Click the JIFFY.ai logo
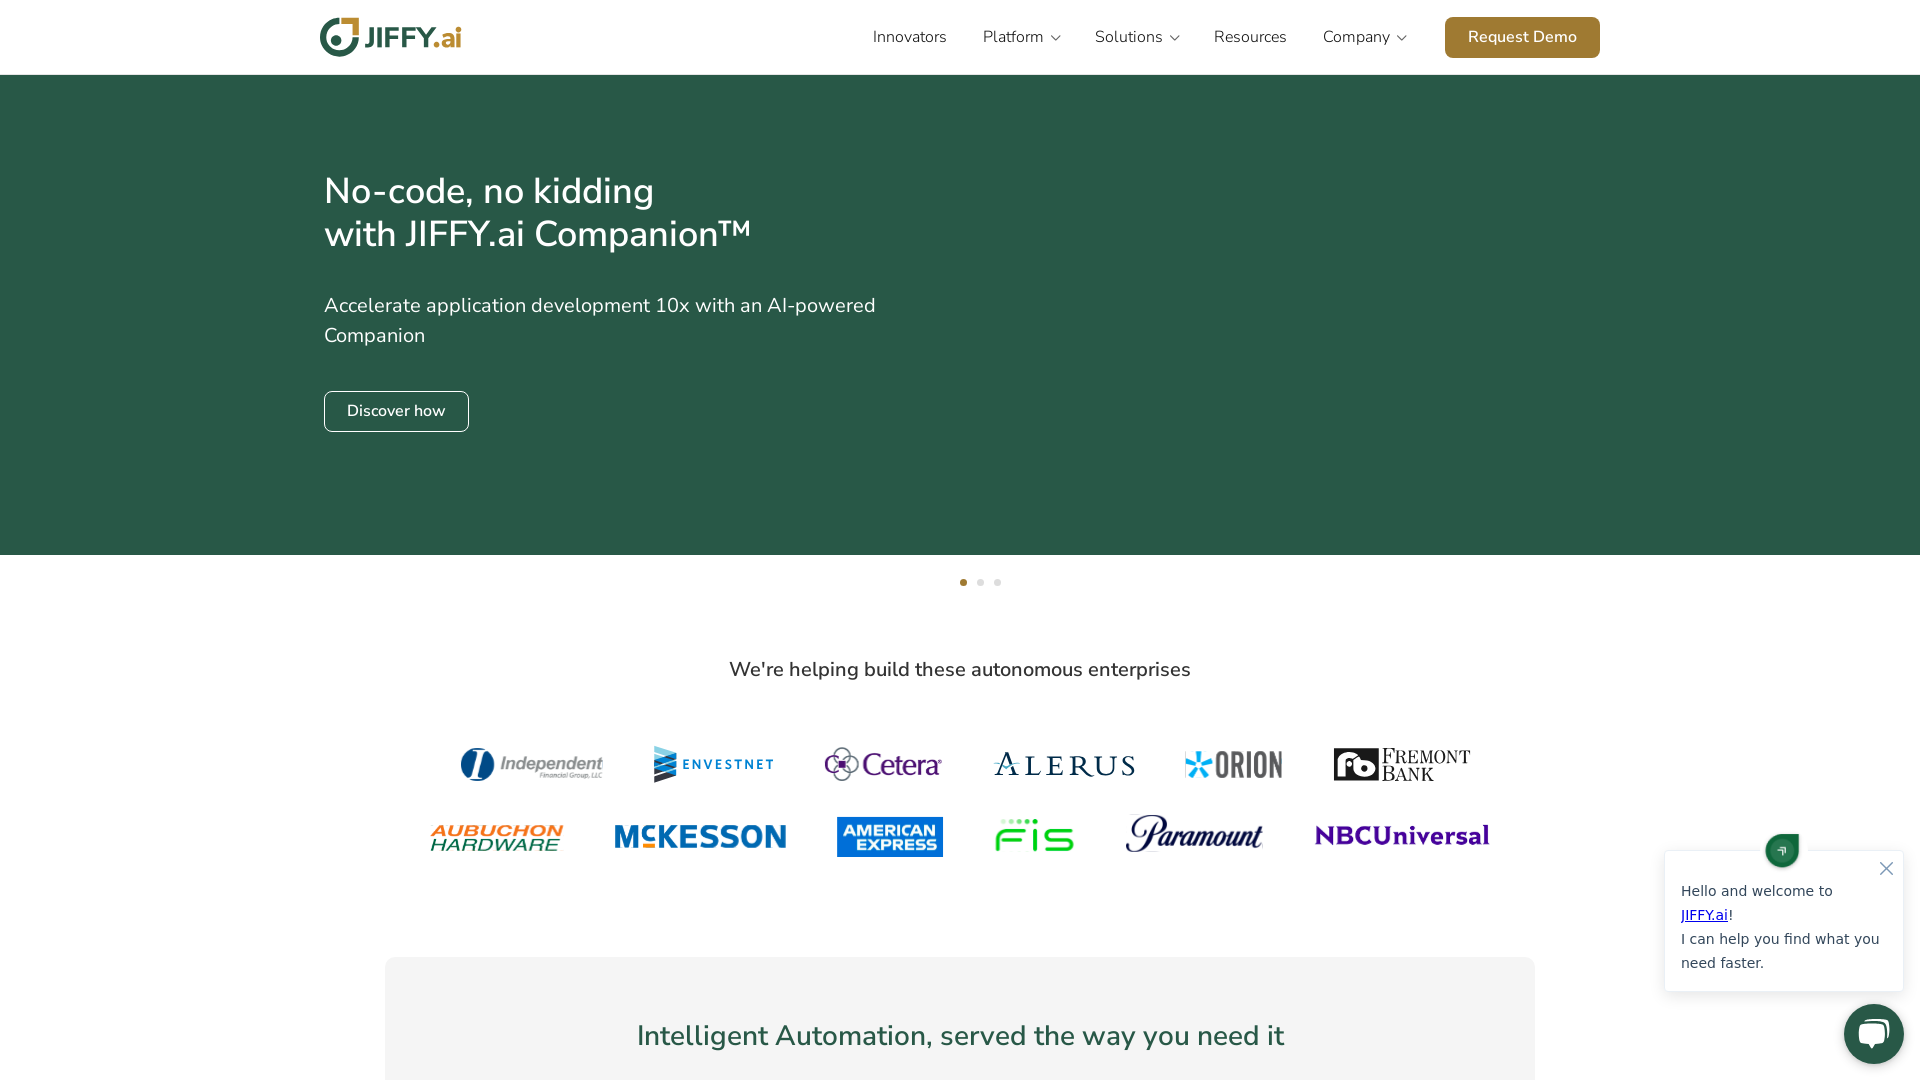 (390, 37)
